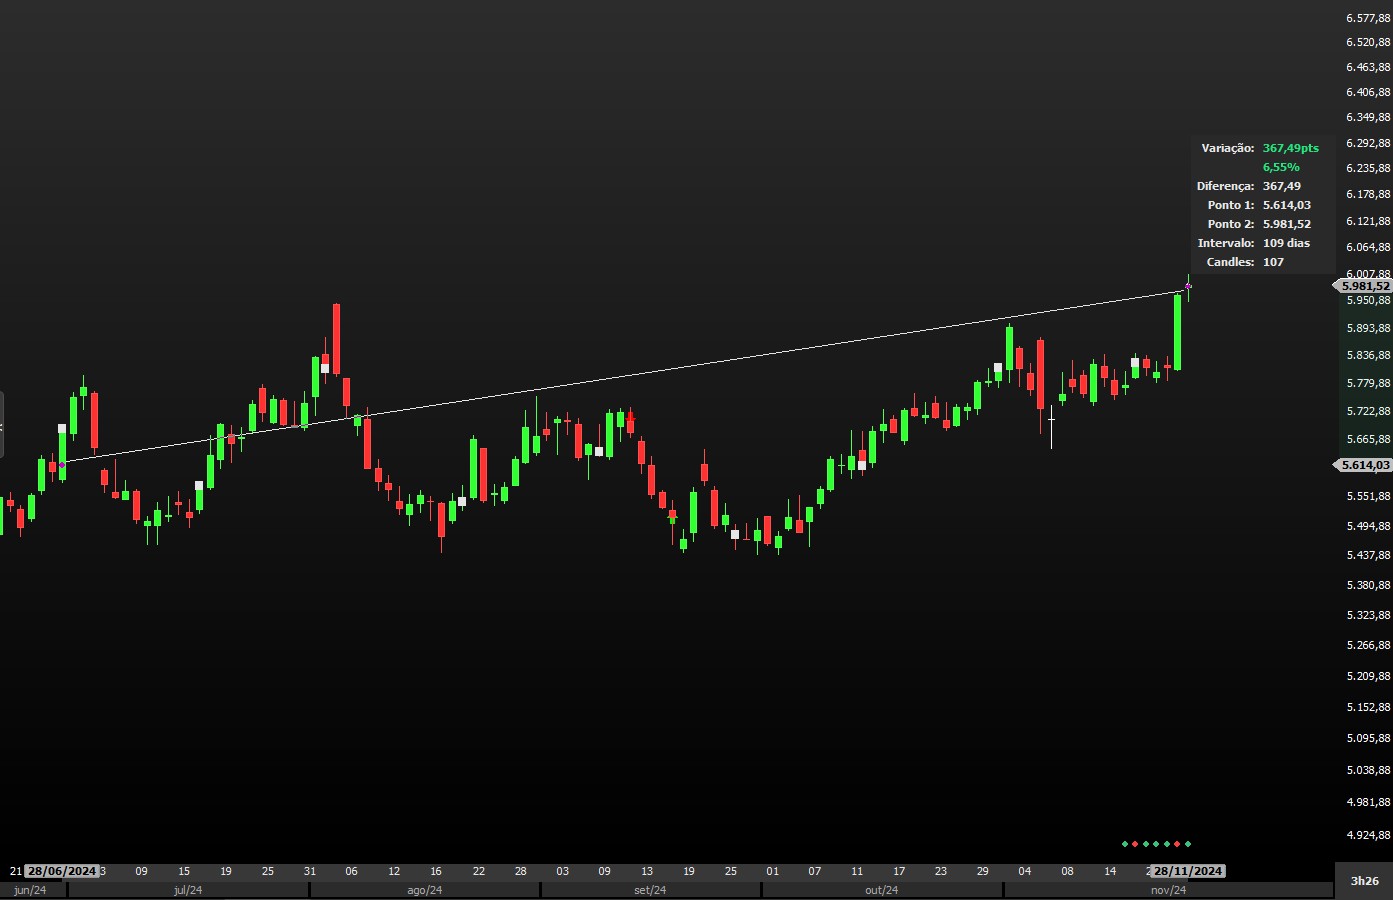The image size is (1393, 900).
Task: Select the out/24 month segment
Action: point(881,890)
